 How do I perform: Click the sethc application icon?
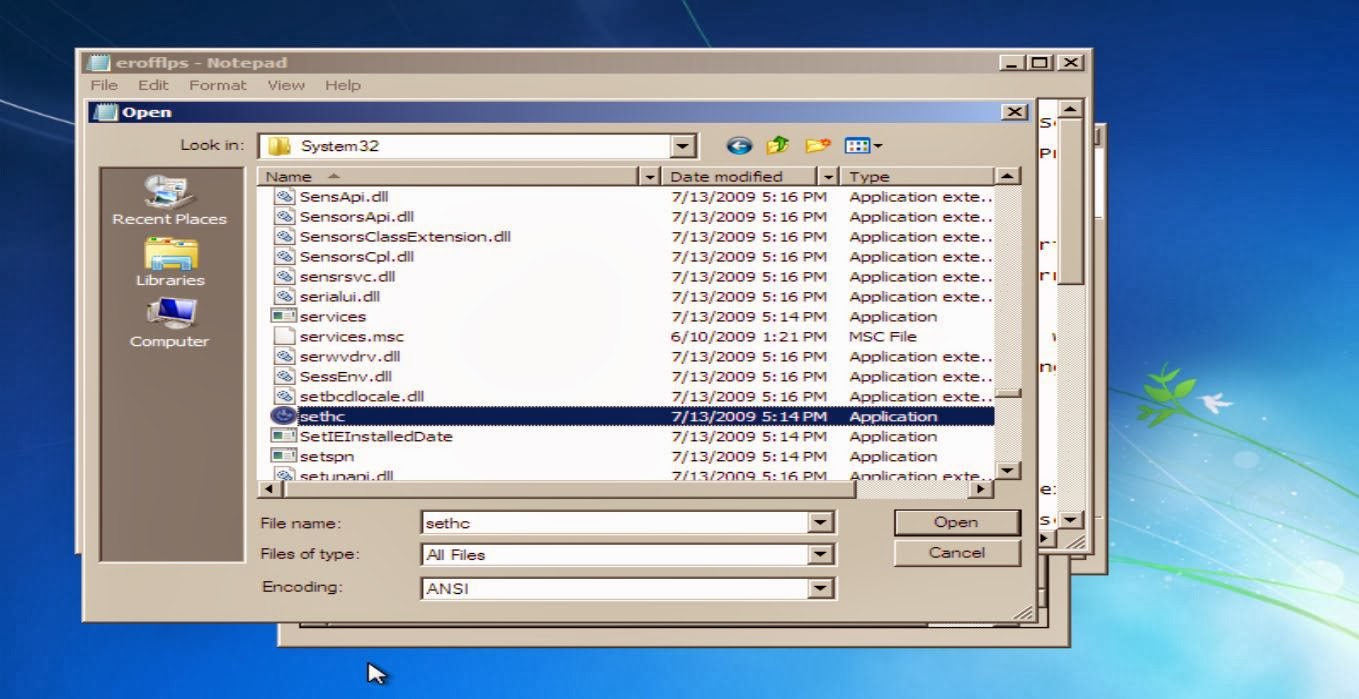tap(284, 416)
